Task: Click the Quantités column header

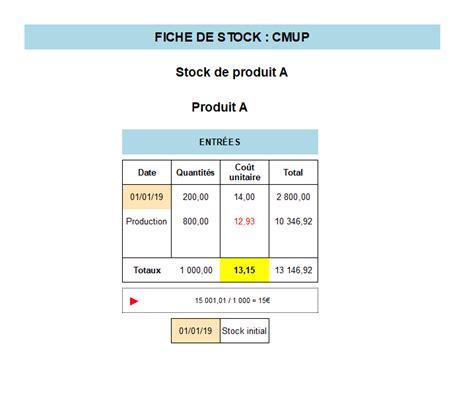Action: (x=195, y=172)
